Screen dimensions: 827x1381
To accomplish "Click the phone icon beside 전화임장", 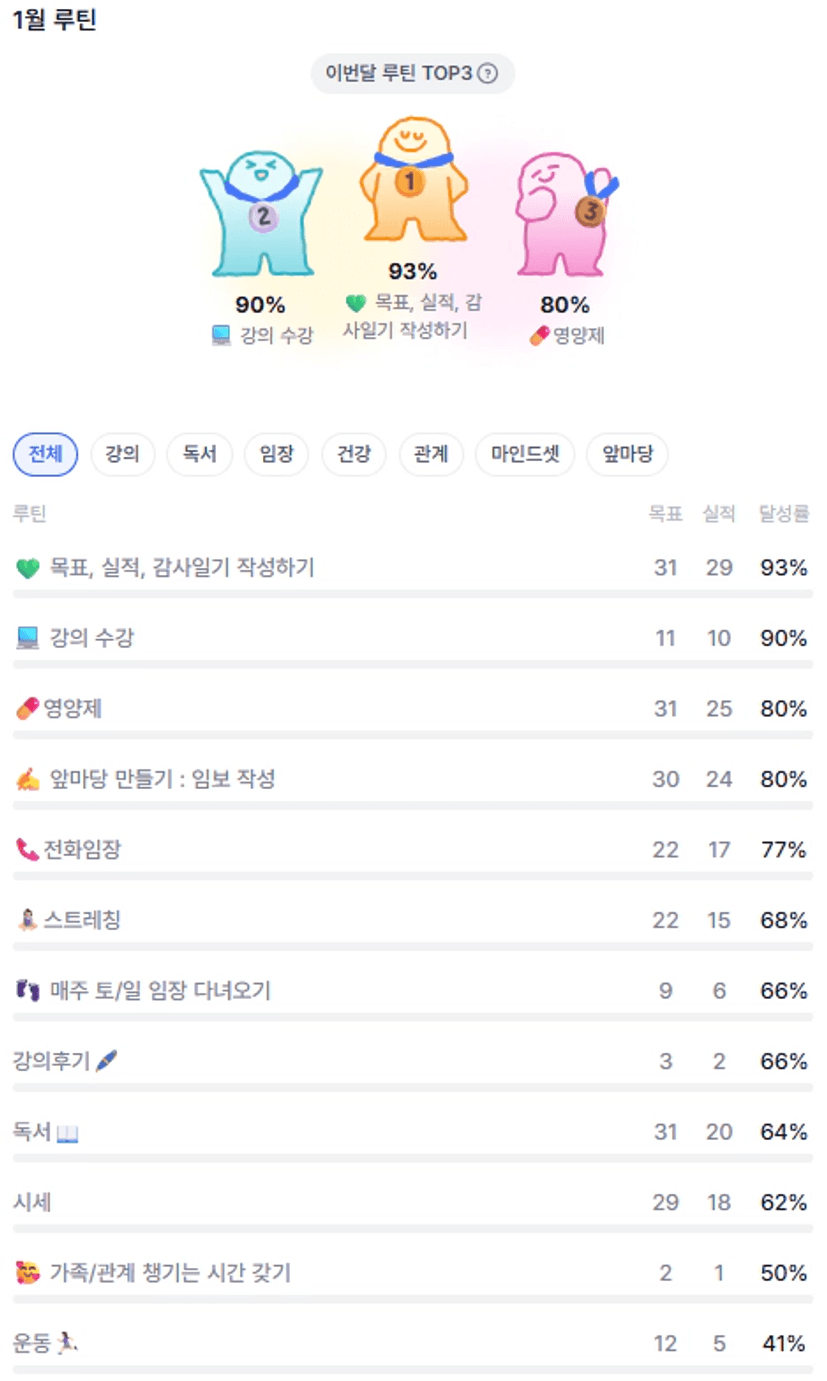I will (26, 850).
